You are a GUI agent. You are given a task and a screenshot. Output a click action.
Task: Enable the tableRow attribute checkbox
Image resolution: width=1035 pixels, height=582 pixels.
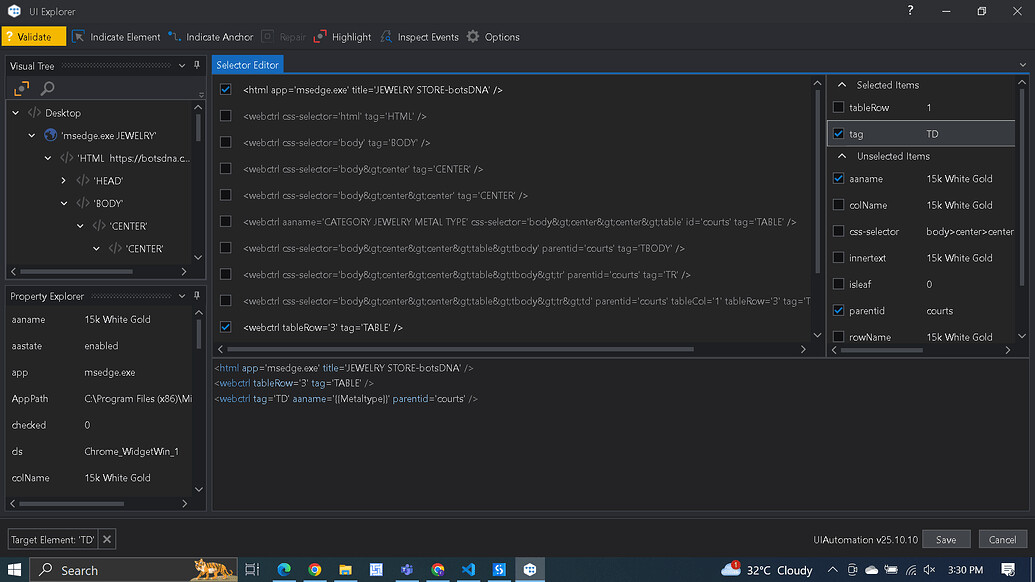tap(838, 107)
